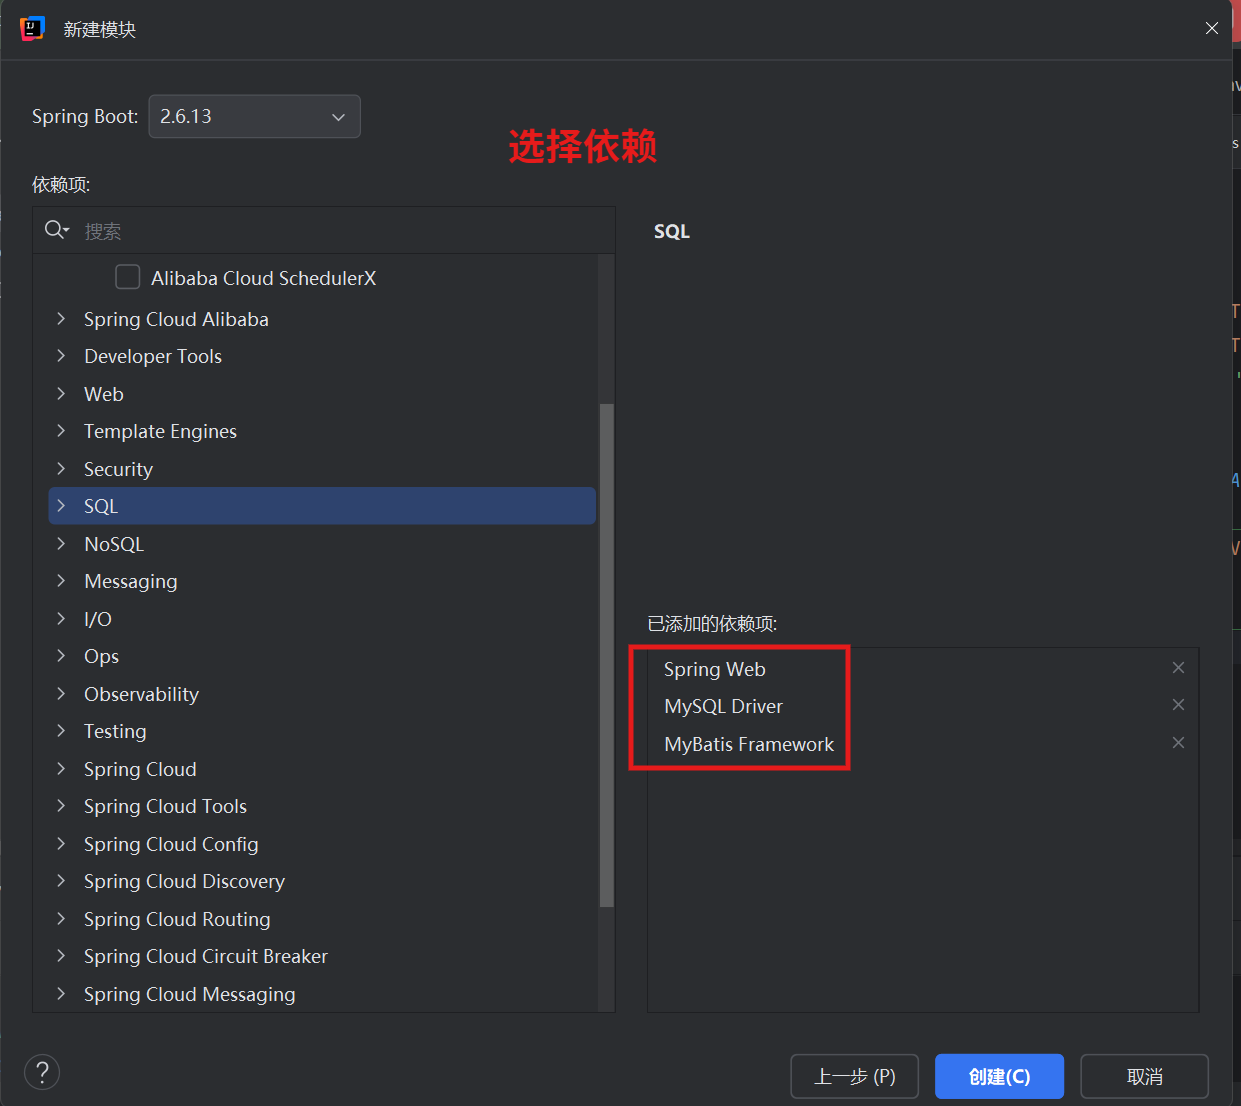This screenshot has width=1241, height=1106.
Task: Click the 上一步 (P) previous button
Action: pyautogui.click(x=854, y=1076)
